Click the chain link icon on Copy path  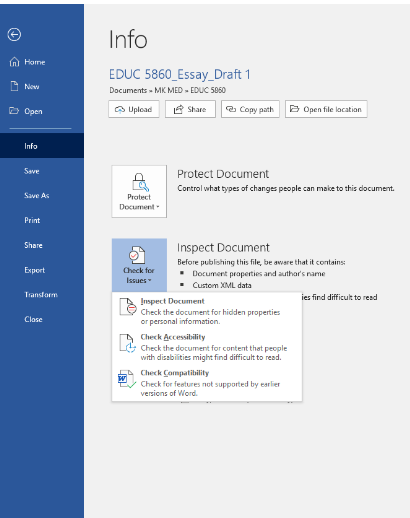tap(231, 109)
